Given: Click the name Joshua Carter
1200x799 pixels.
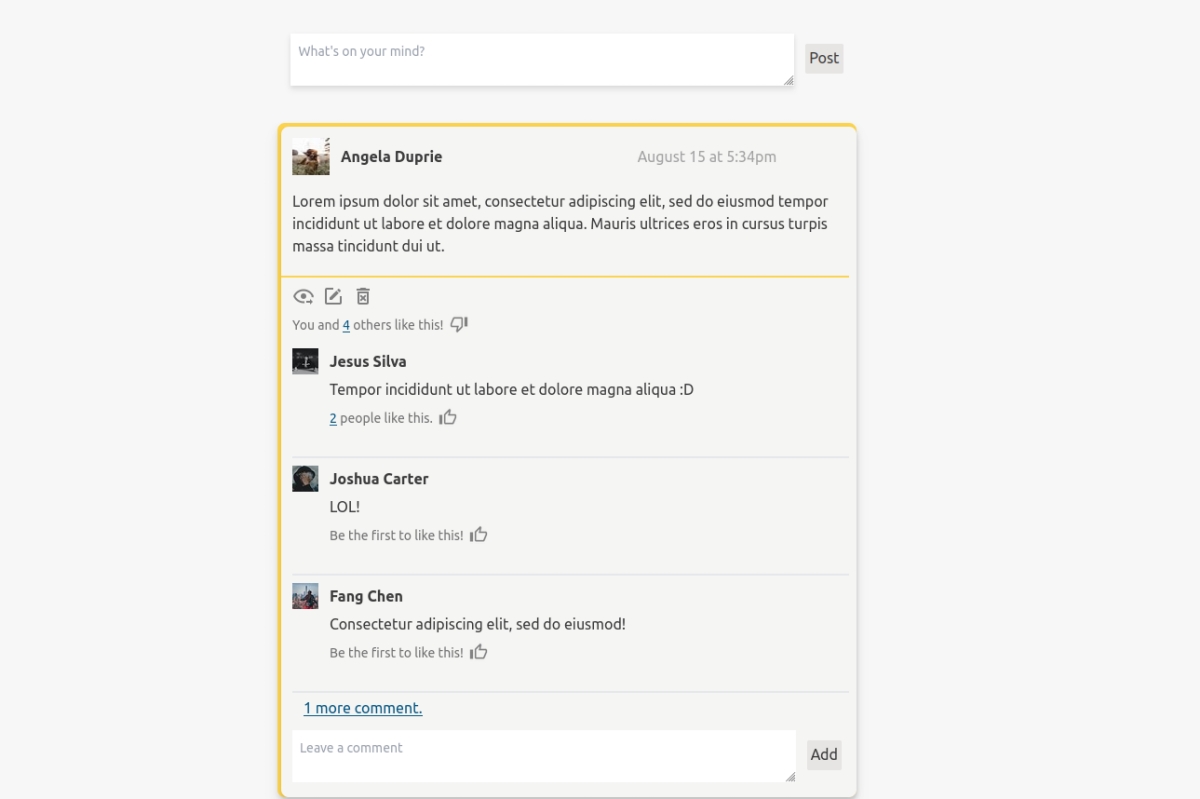Looking at the screenshot, I should point(379,479).
